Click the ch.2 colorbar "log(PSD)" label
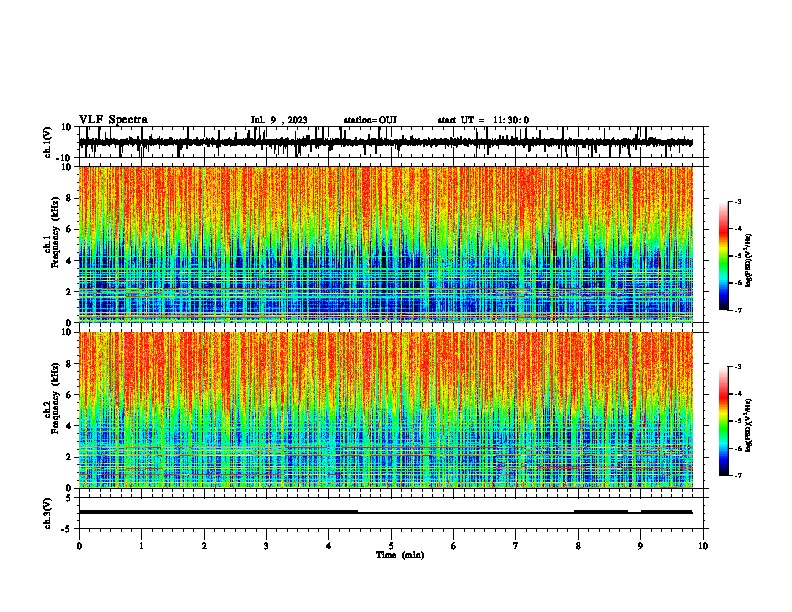The width and height of the screenshot is (792, 612). pyautogui.click(x=748, y=425)
